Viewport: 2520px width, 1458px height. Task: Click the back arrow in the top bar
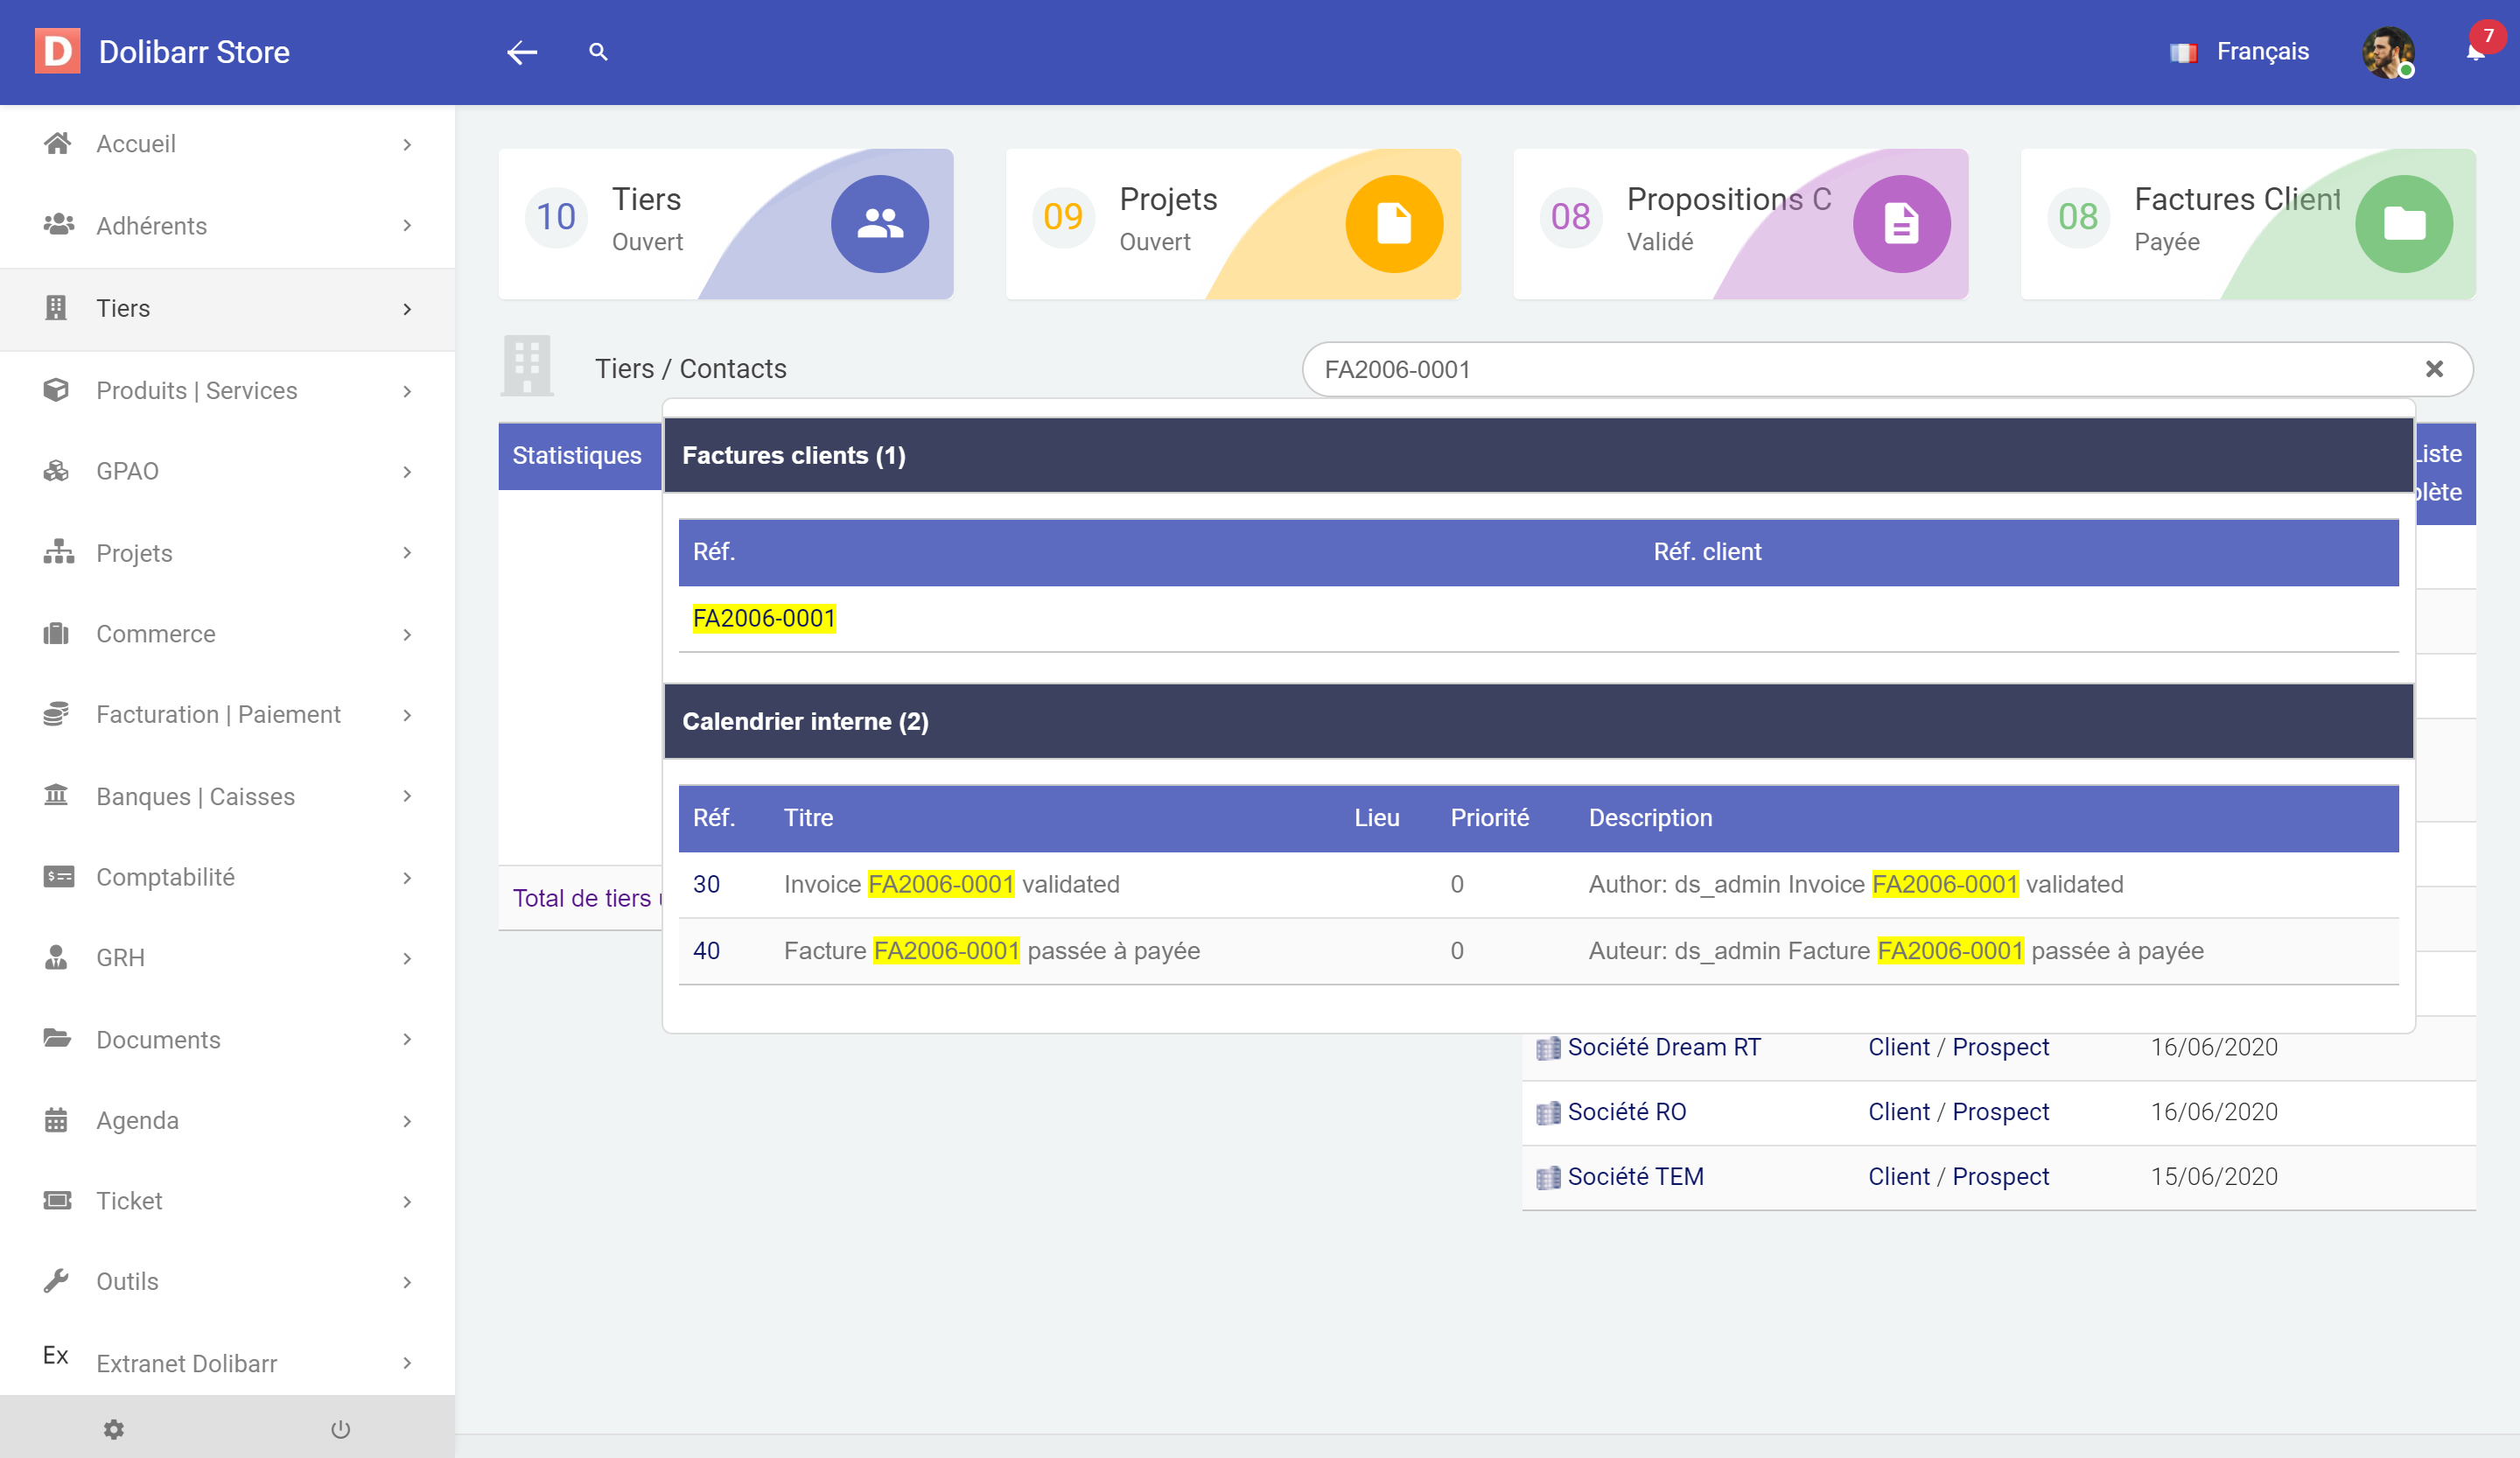[x=521, y=52]
